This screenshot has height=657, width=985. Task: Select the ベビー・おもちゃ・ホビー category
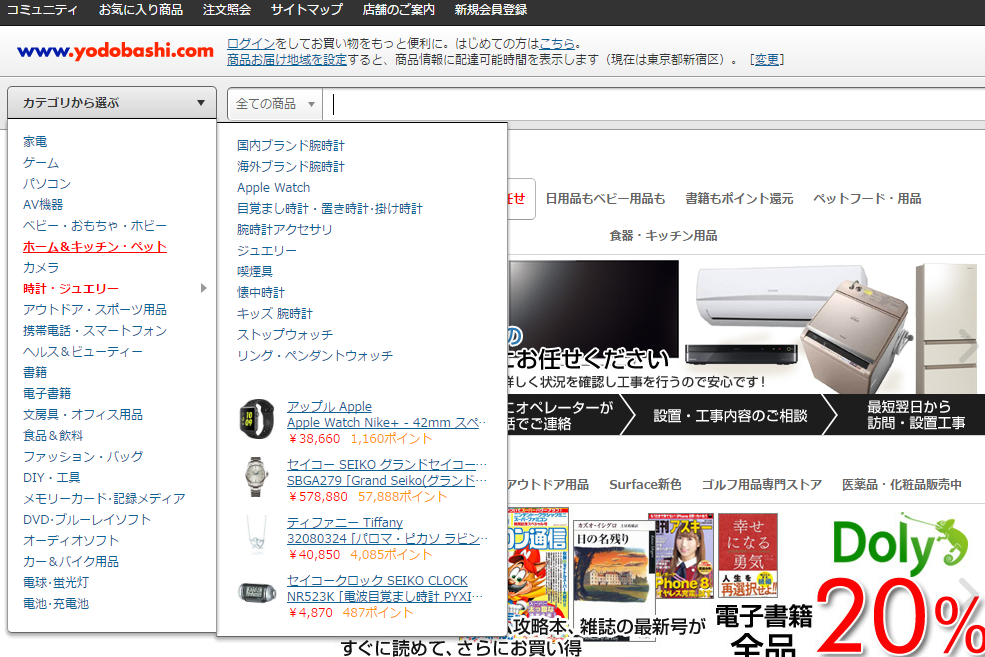95,225
